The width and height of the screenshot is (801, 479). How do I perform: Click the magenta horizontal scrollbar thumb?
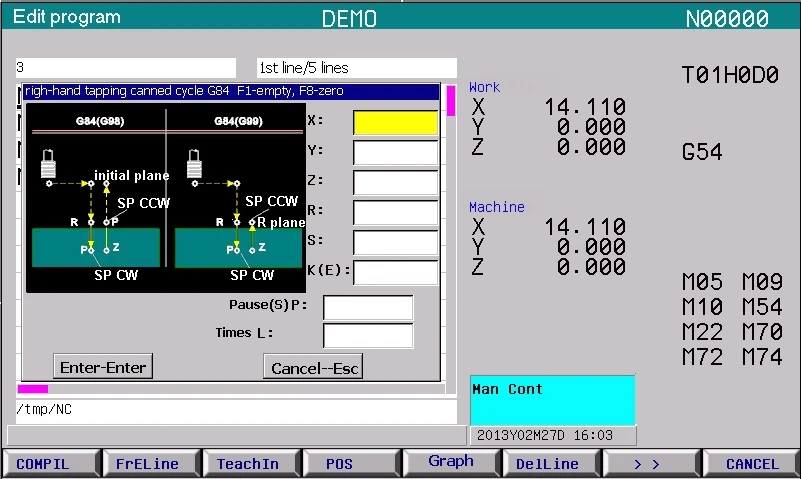pos(33,389)
